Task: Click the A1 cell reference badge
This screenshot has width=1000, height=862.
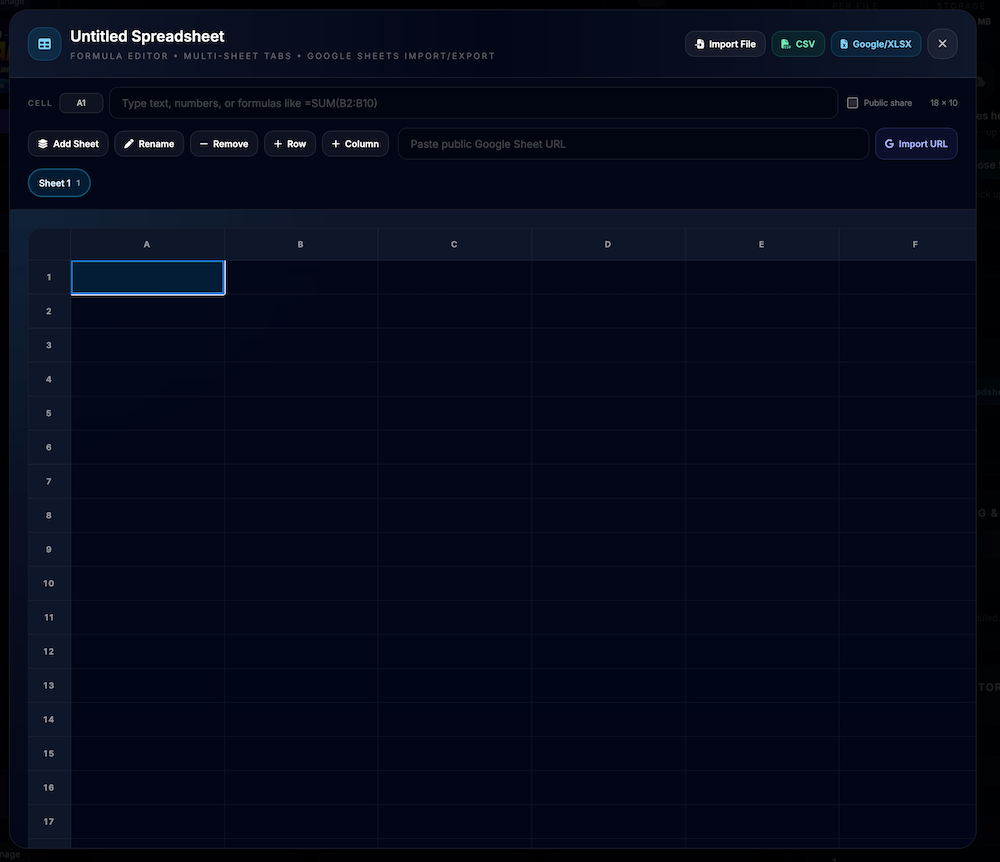Action: [81, 102]
